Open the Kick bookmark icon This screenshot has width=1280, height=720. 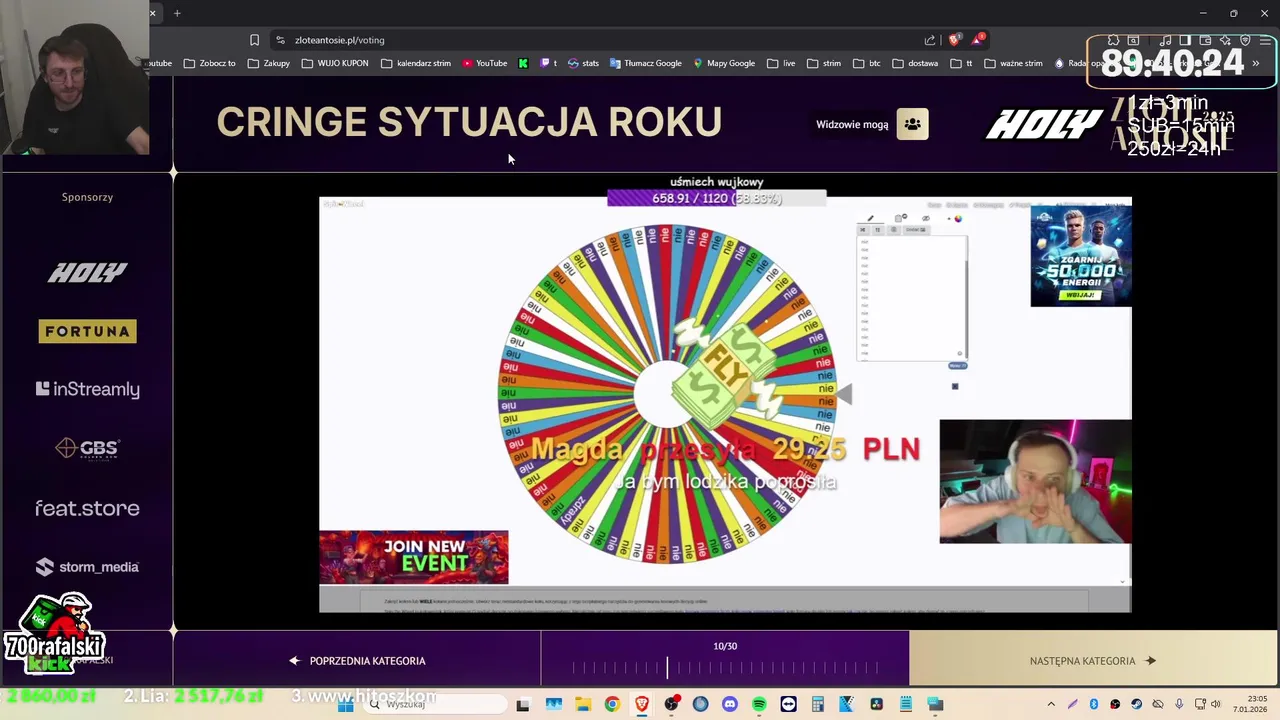click(x=523, y=63)
